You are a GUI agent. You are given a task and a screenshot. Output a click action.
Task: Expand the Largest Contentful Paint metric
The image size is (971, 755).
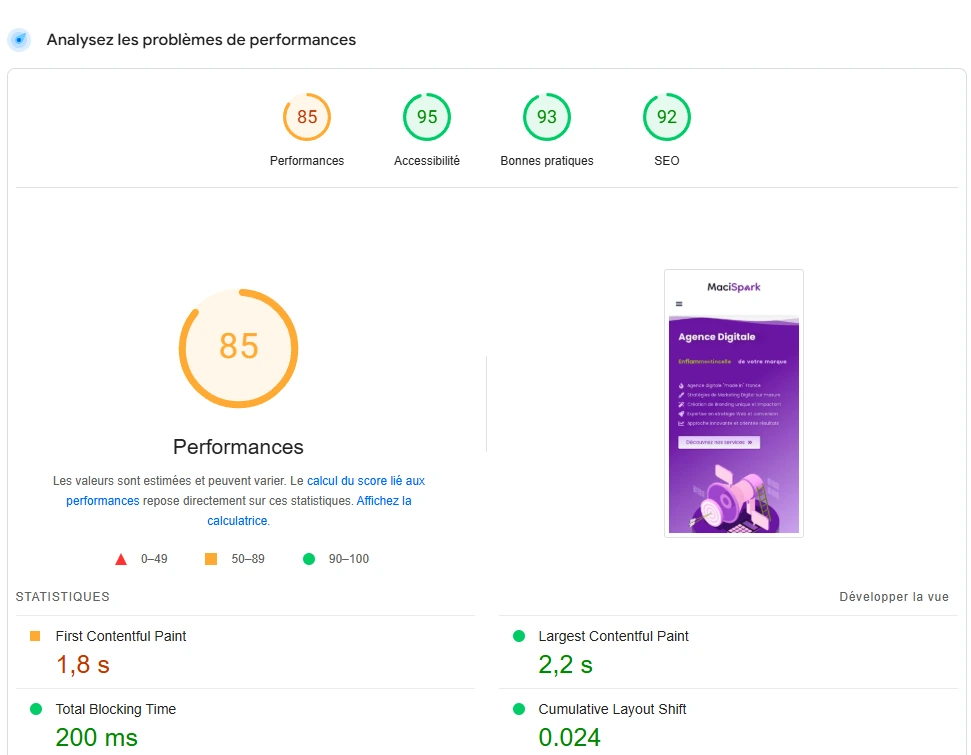[x=728, y=653]
